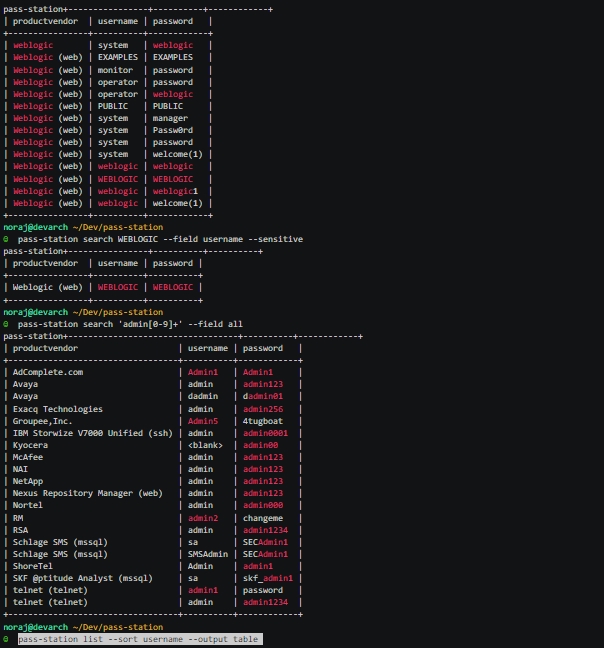The height and width of the screenshot is (648, 604).
Task: Click the Nortel vendor name
Action: 30,505
